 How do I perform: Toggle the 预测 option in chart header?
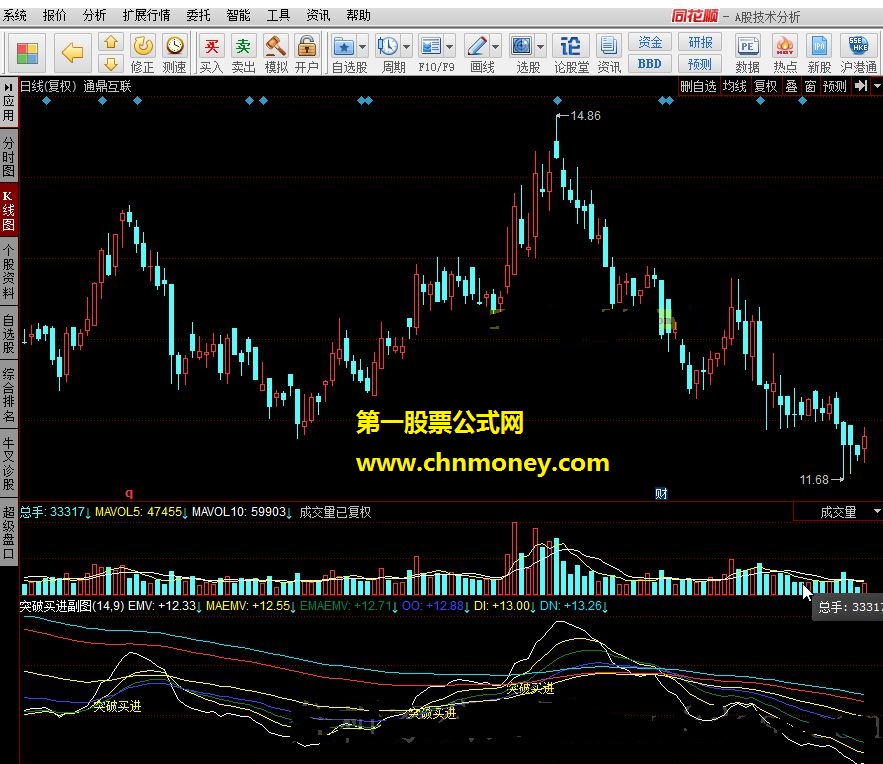(835, 86)
